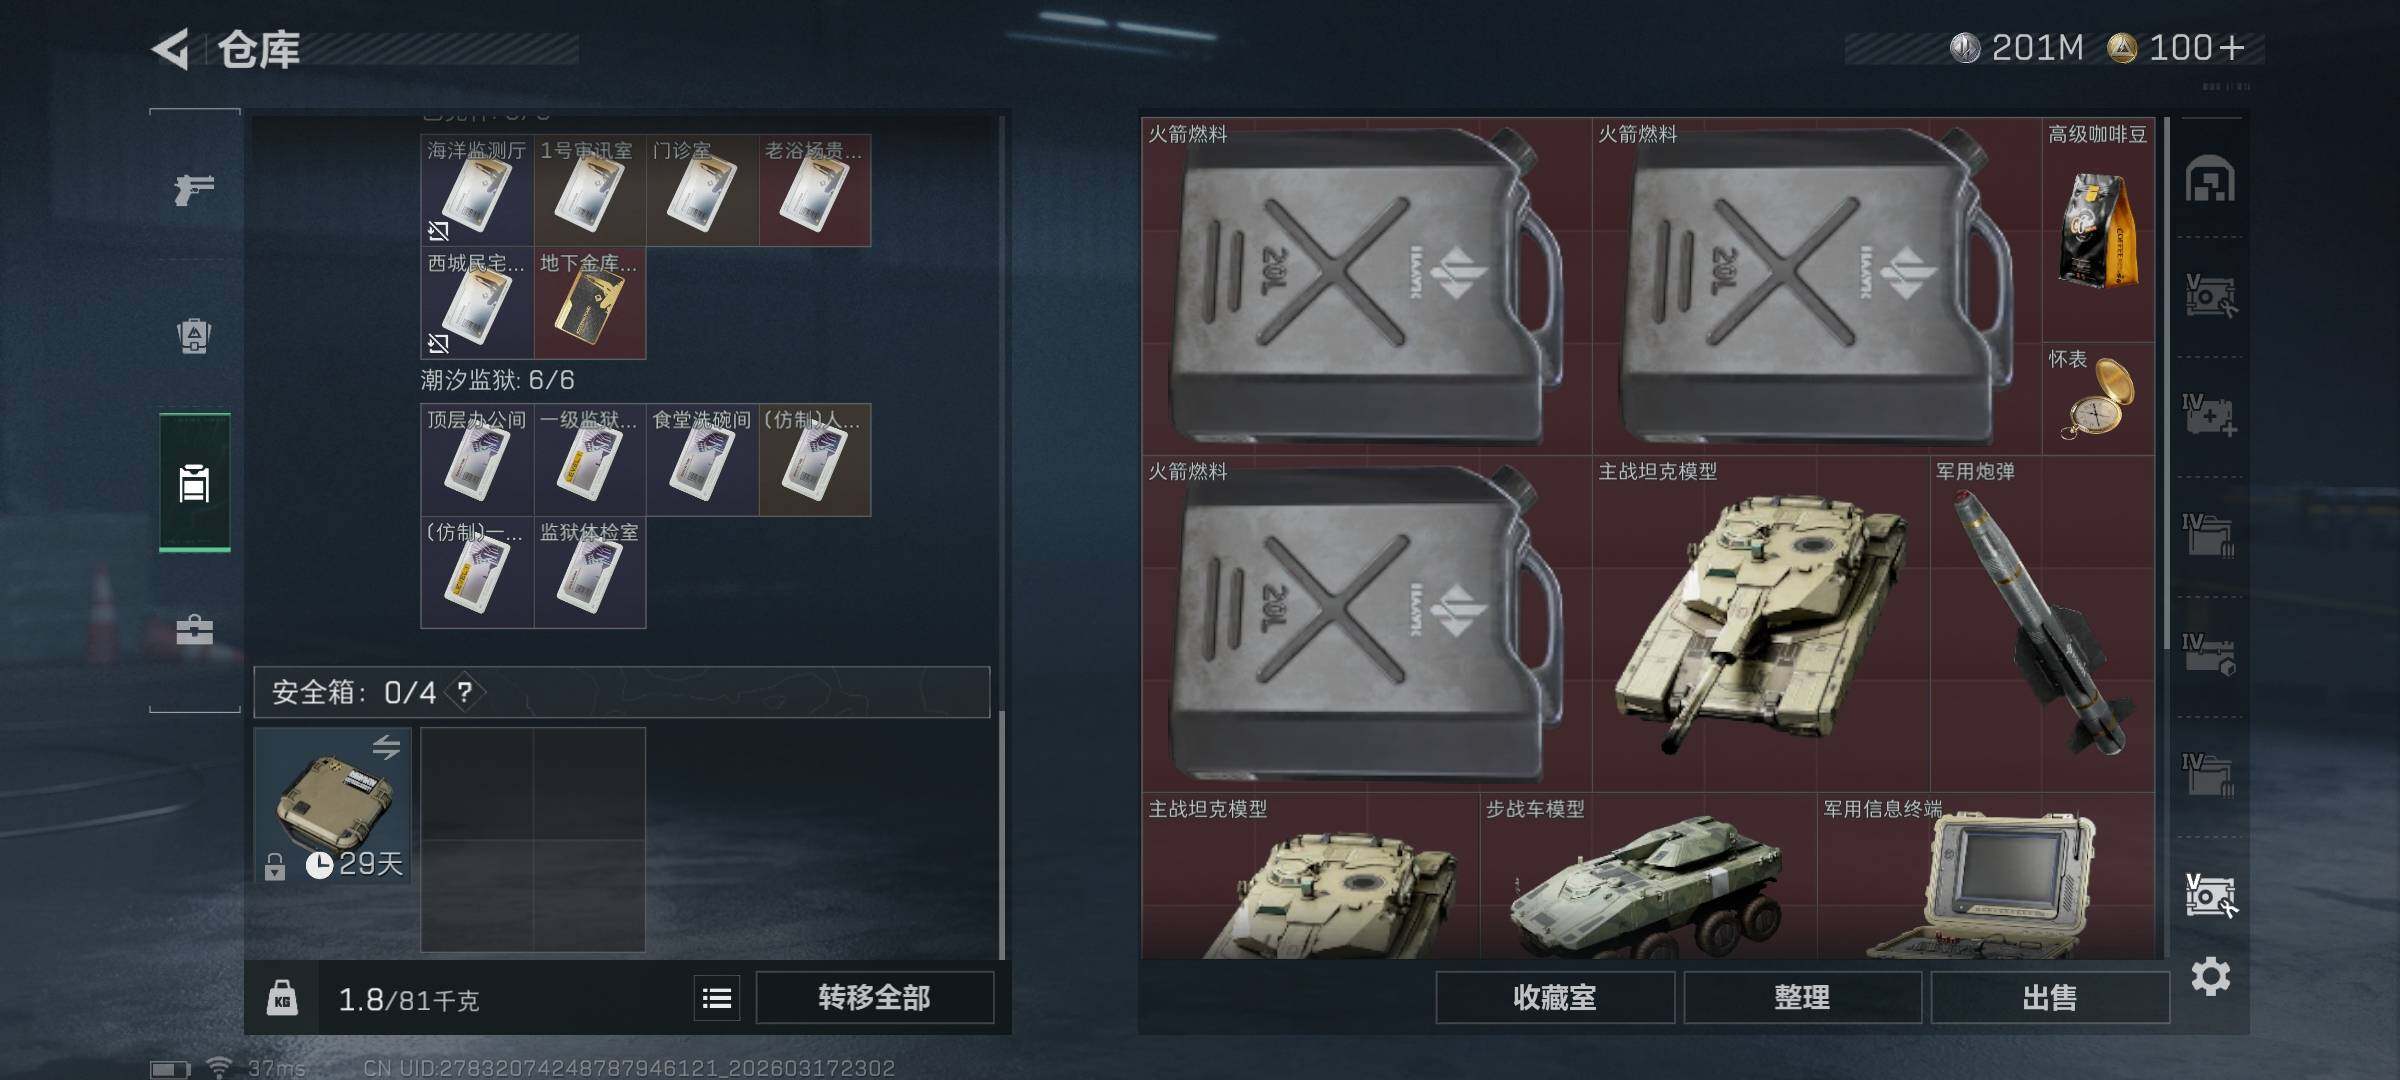The width and height of the screenshot is (2400, 1080).
Task: Open the 收藏室 collection room button
Action: click(x=1555, y=997)
